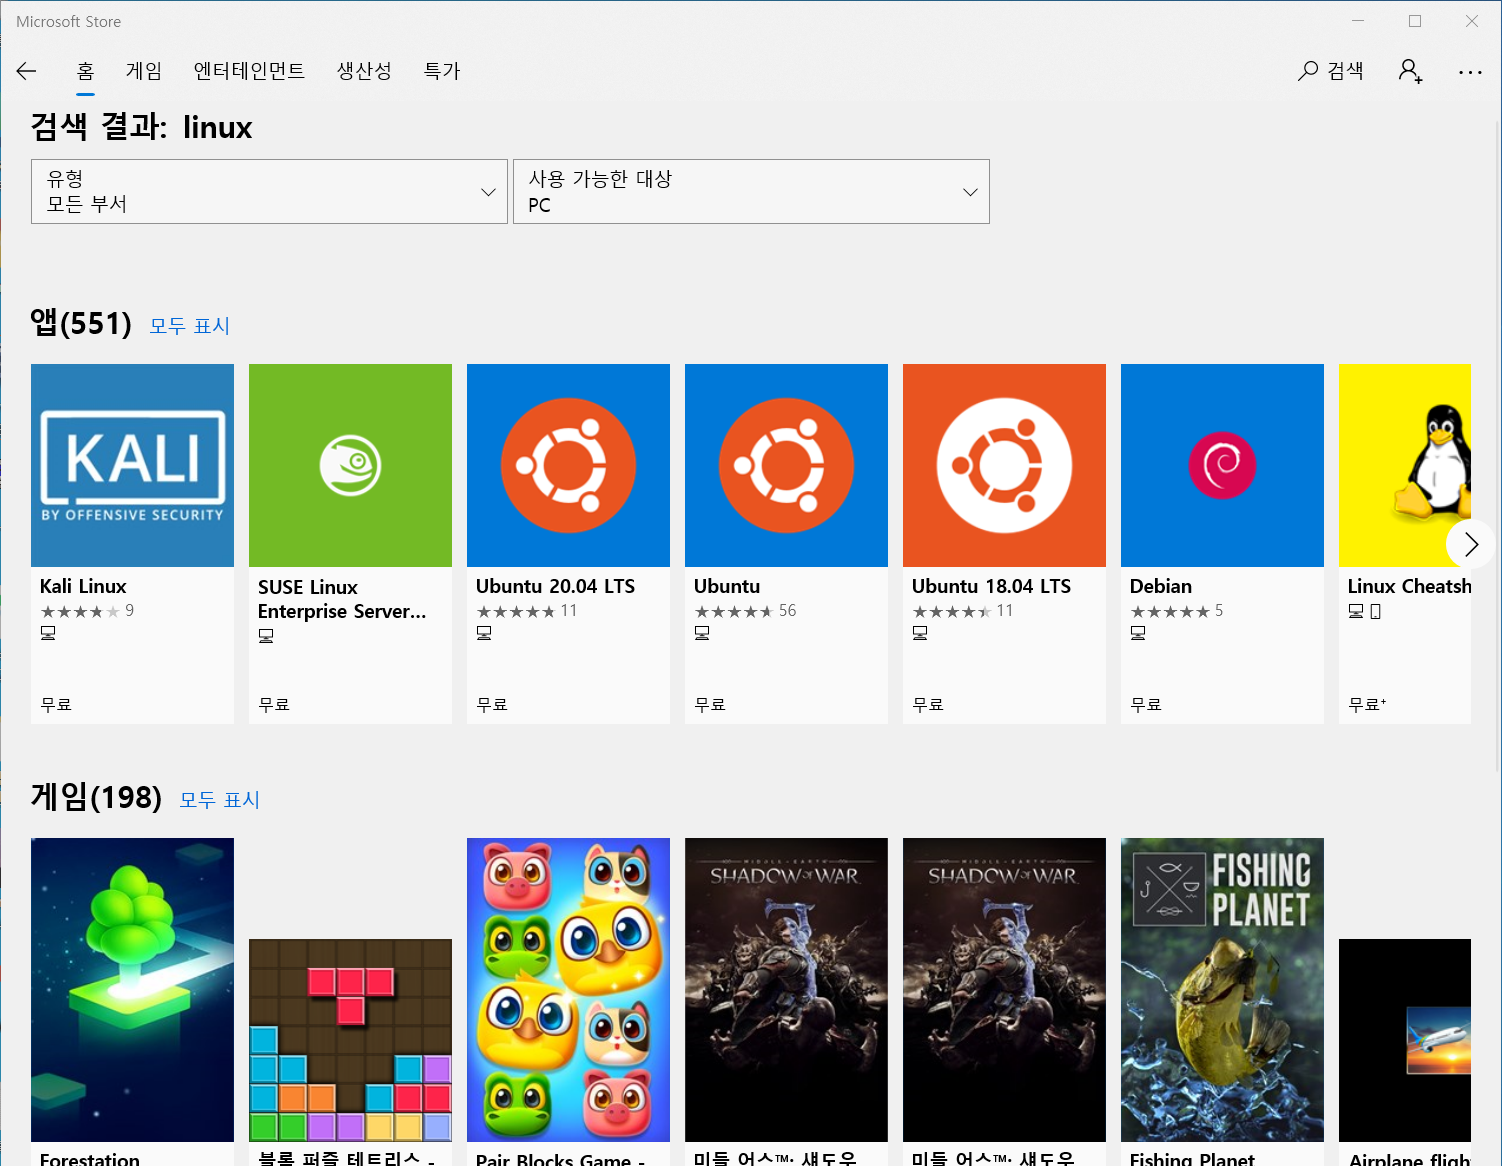Open SUSE Linux Enterprise Server chameleon tile
The width and height of the screenshot is (1502, 1166).
click(x=350, y=465)
